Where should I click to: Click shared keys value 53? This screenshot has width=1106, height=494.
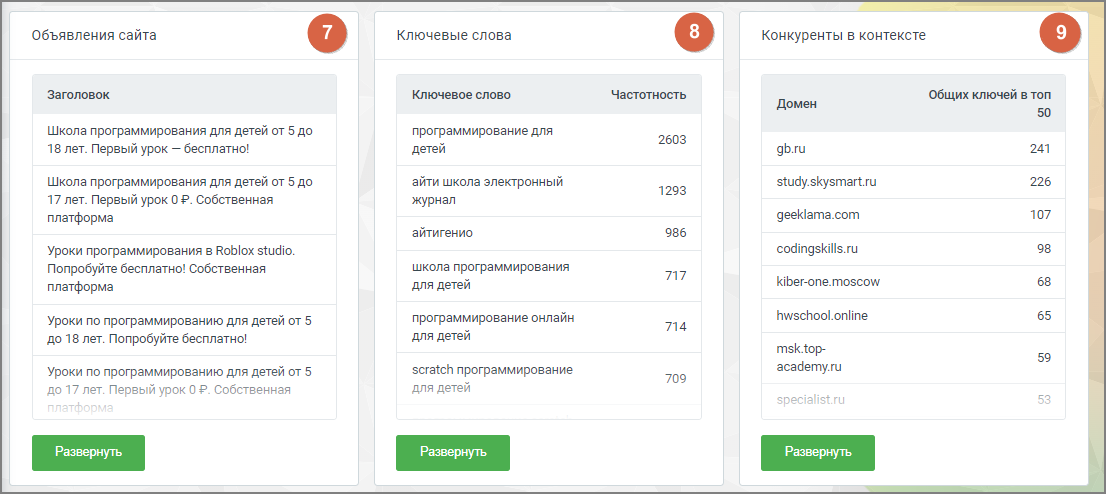pos(1043,399)
